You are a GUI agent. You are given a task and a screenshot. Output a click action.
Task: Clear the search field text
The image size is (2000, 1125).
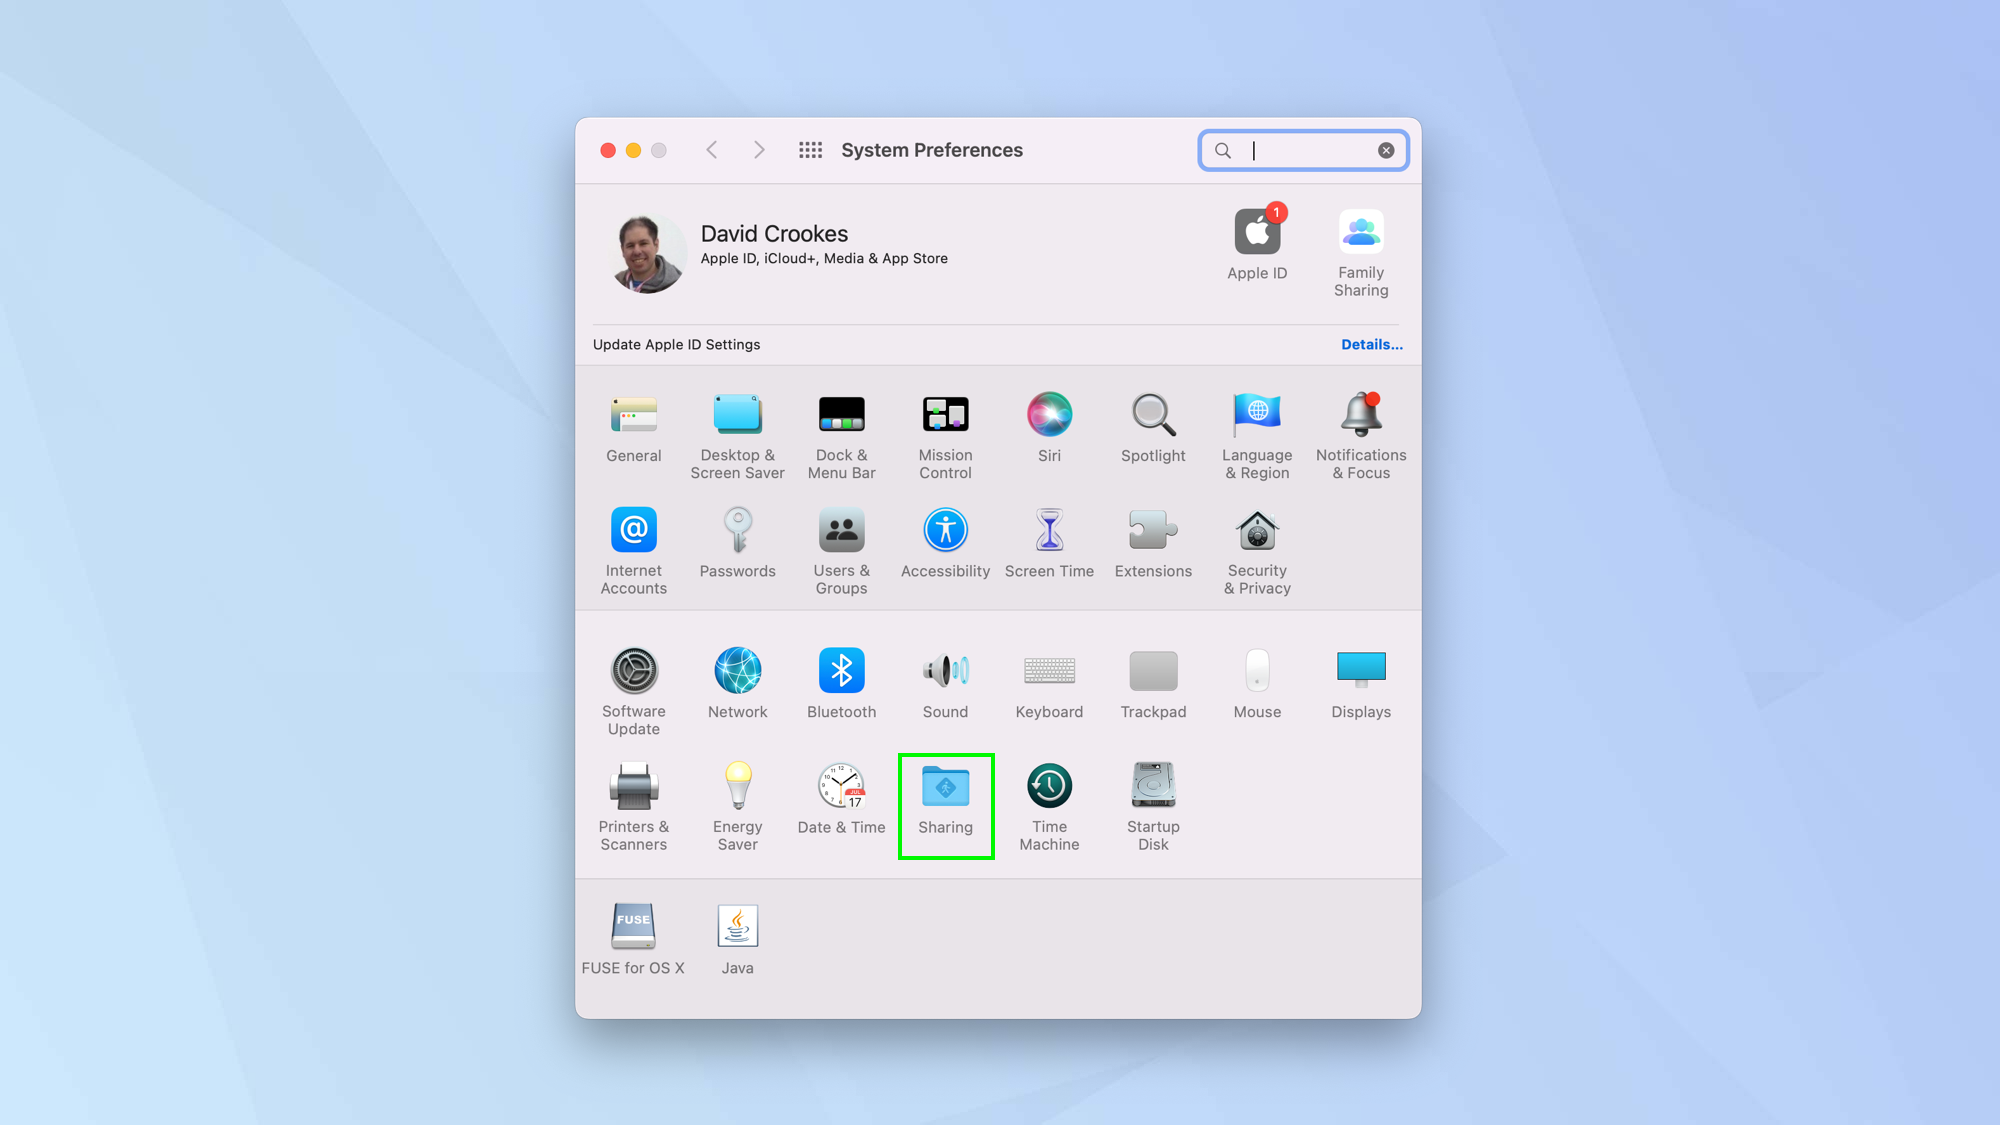tap(1385, 150)
